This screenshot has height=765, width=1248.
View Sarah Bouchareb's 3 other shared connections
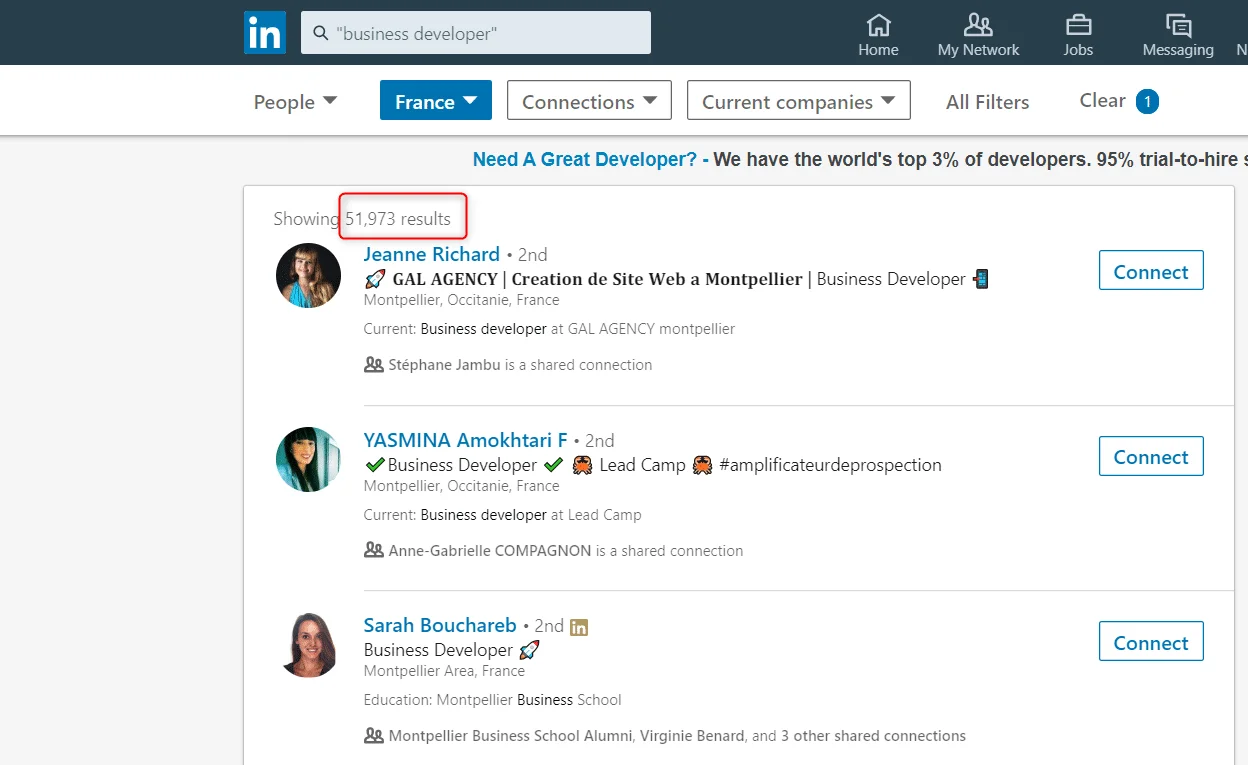[x=873, y=736]
